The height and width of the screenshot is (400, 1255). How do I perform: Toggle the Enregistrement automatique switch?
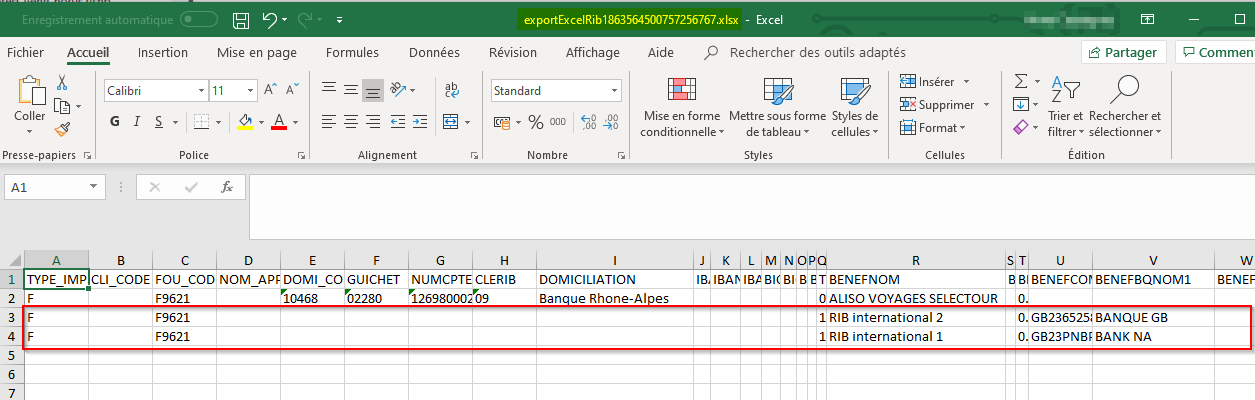coord(198,19)
